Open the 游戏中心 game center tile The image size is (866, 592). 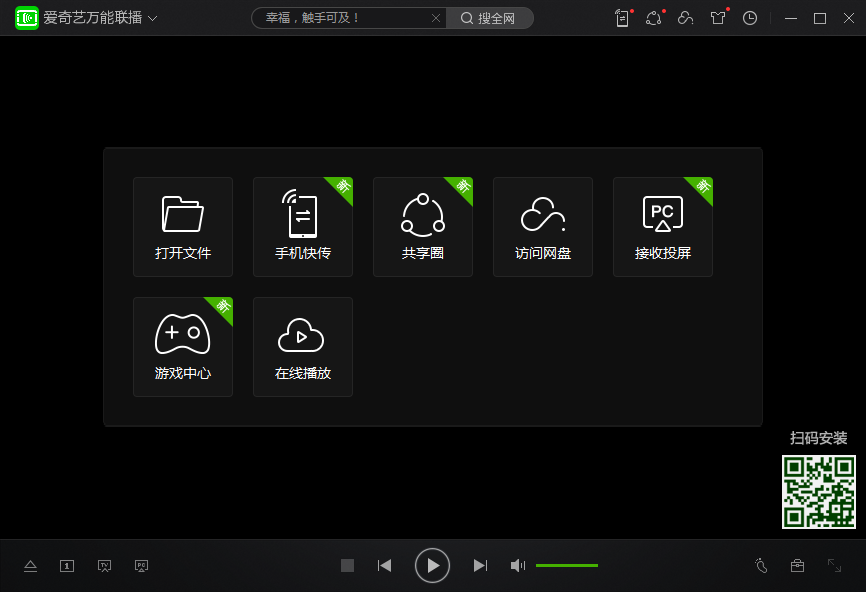coord(183,347)
